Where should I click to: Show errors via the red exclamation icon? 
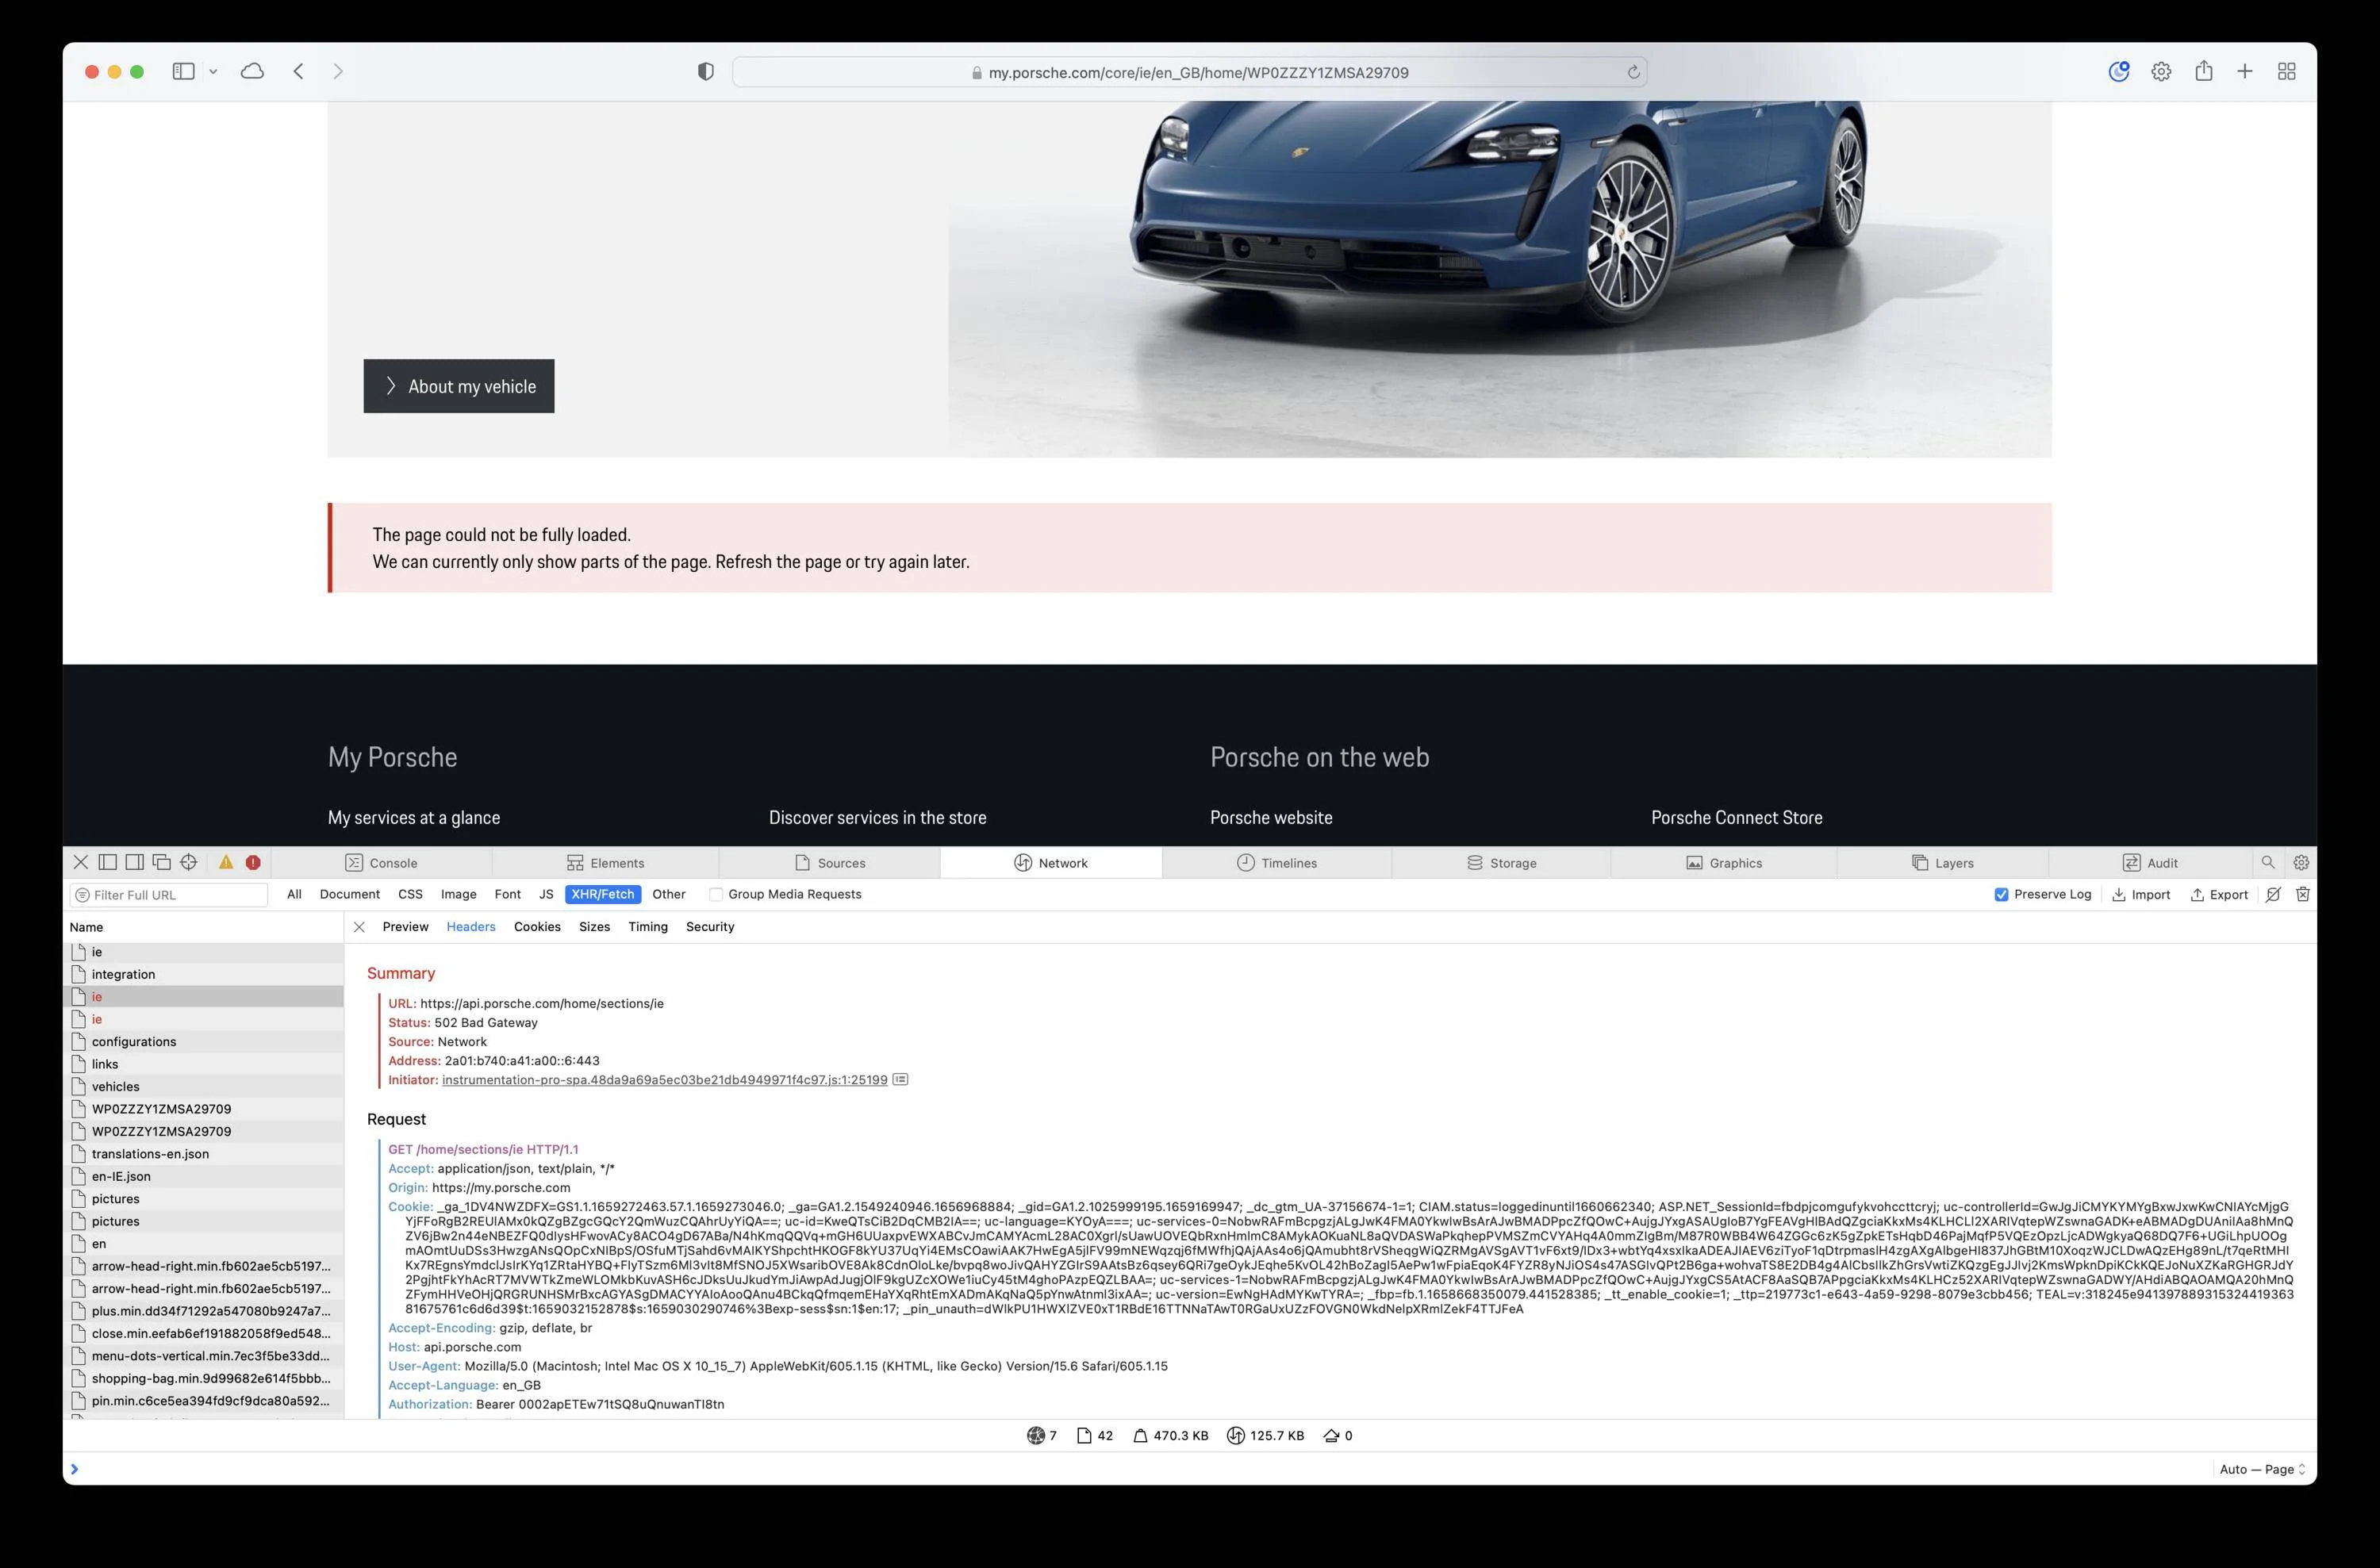tap(253, 862)
